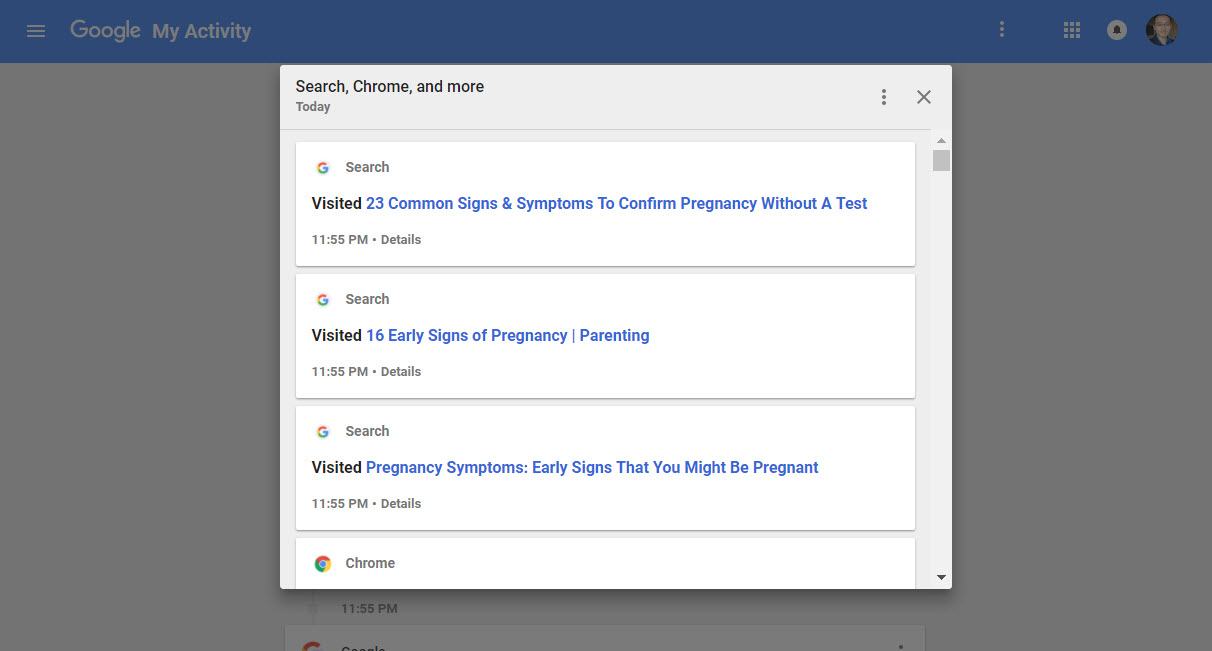Open Pregnancy Symptoms: Early Signs link
Image resolution: width=1212 pixels, height=651 pixels.
pos(592,467)
